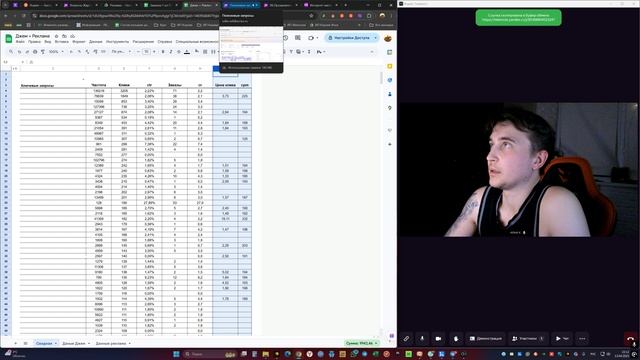
Task: Click the Демонстрация screen share button
Action: 485,338
